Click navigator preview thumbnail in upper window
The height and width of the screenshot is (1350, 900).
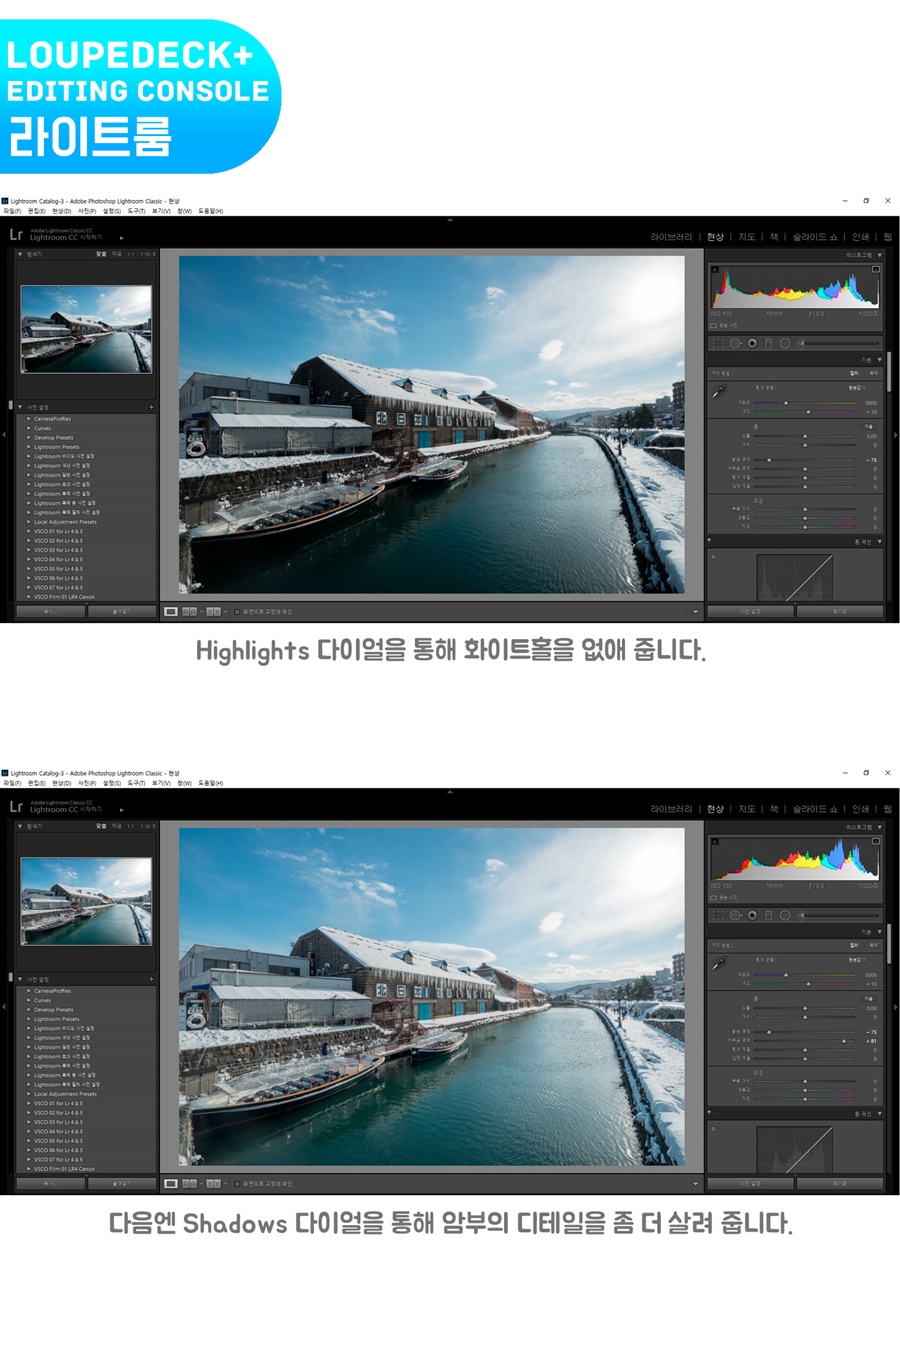coord(86,329)
